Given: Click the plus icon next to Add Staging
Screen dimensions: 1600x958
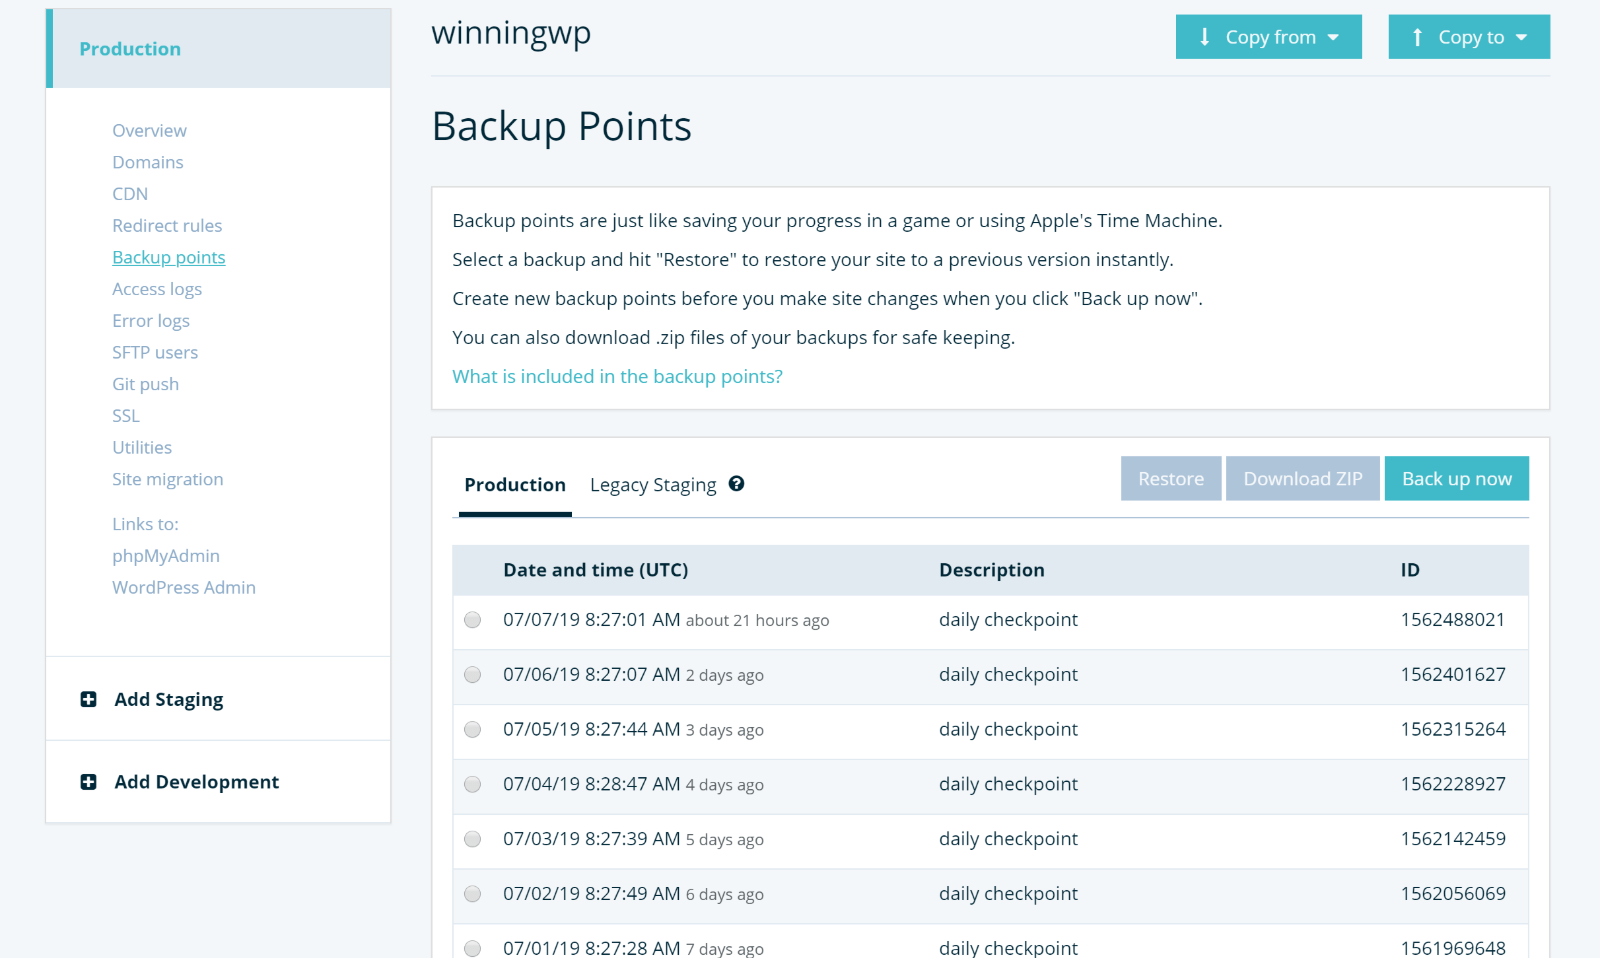Looking at the screenshot, I should [x=89, y=699].
